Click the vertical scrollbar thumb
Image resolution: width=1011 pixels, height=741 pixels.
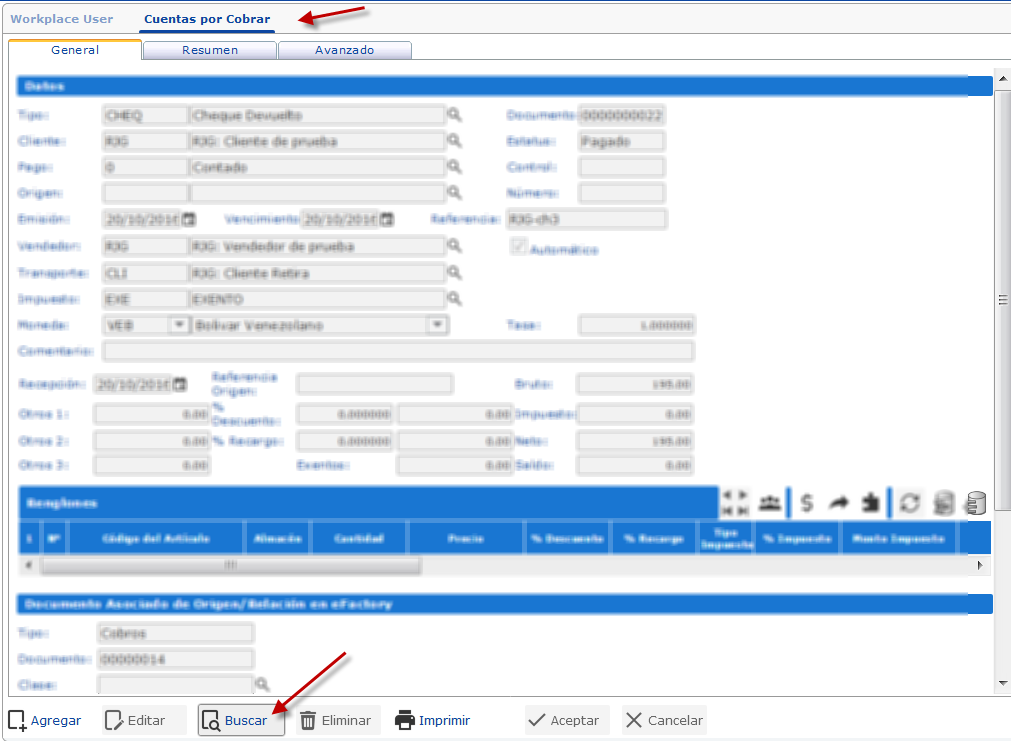(x=1003, y=300)
